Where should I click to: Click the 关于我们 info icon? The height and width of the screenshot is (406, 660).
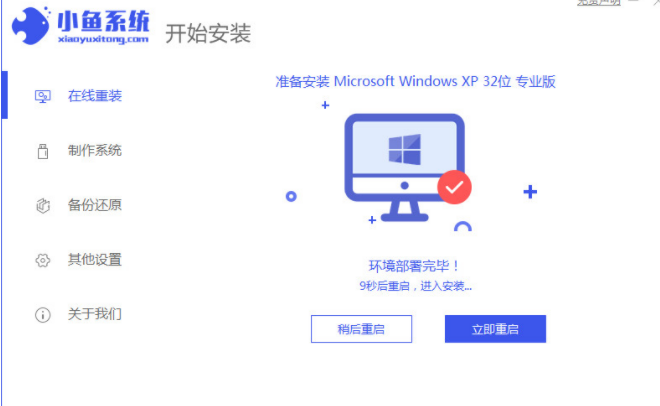[43, 315]
